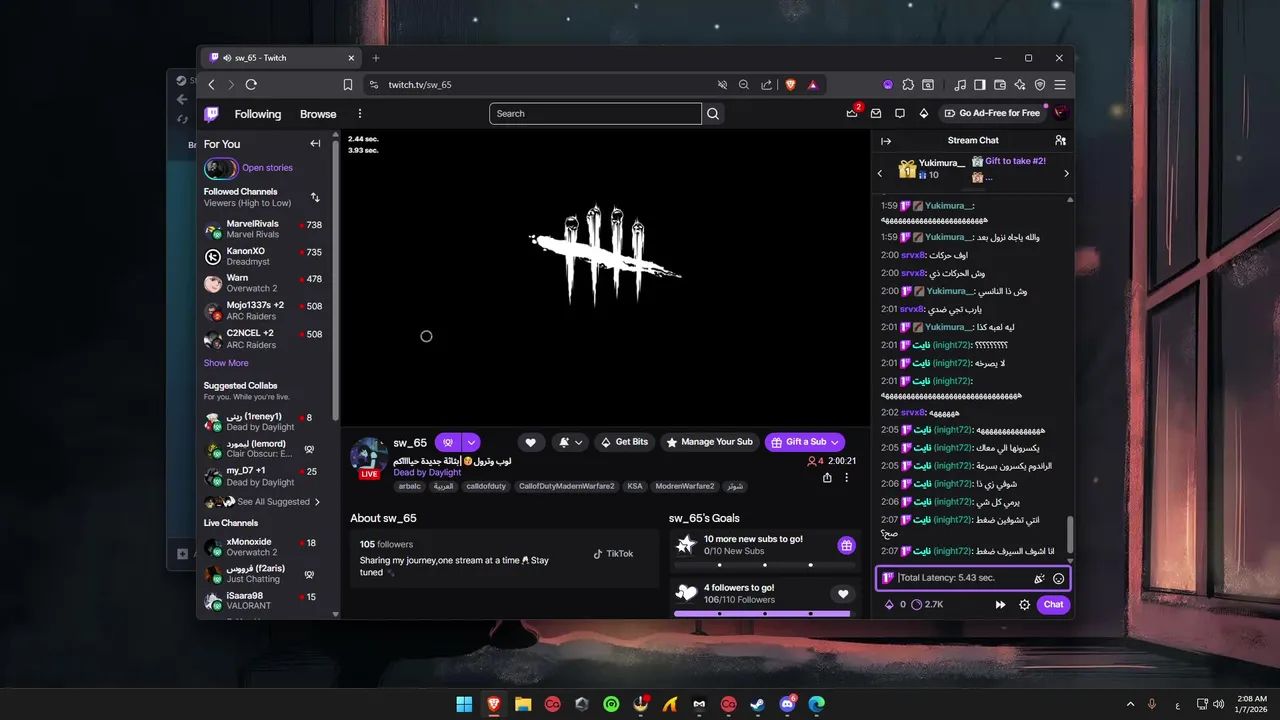Toggle the follow heart button for sw_65
This screenshot has width=1280, height=720.
[x=531, y=442]
